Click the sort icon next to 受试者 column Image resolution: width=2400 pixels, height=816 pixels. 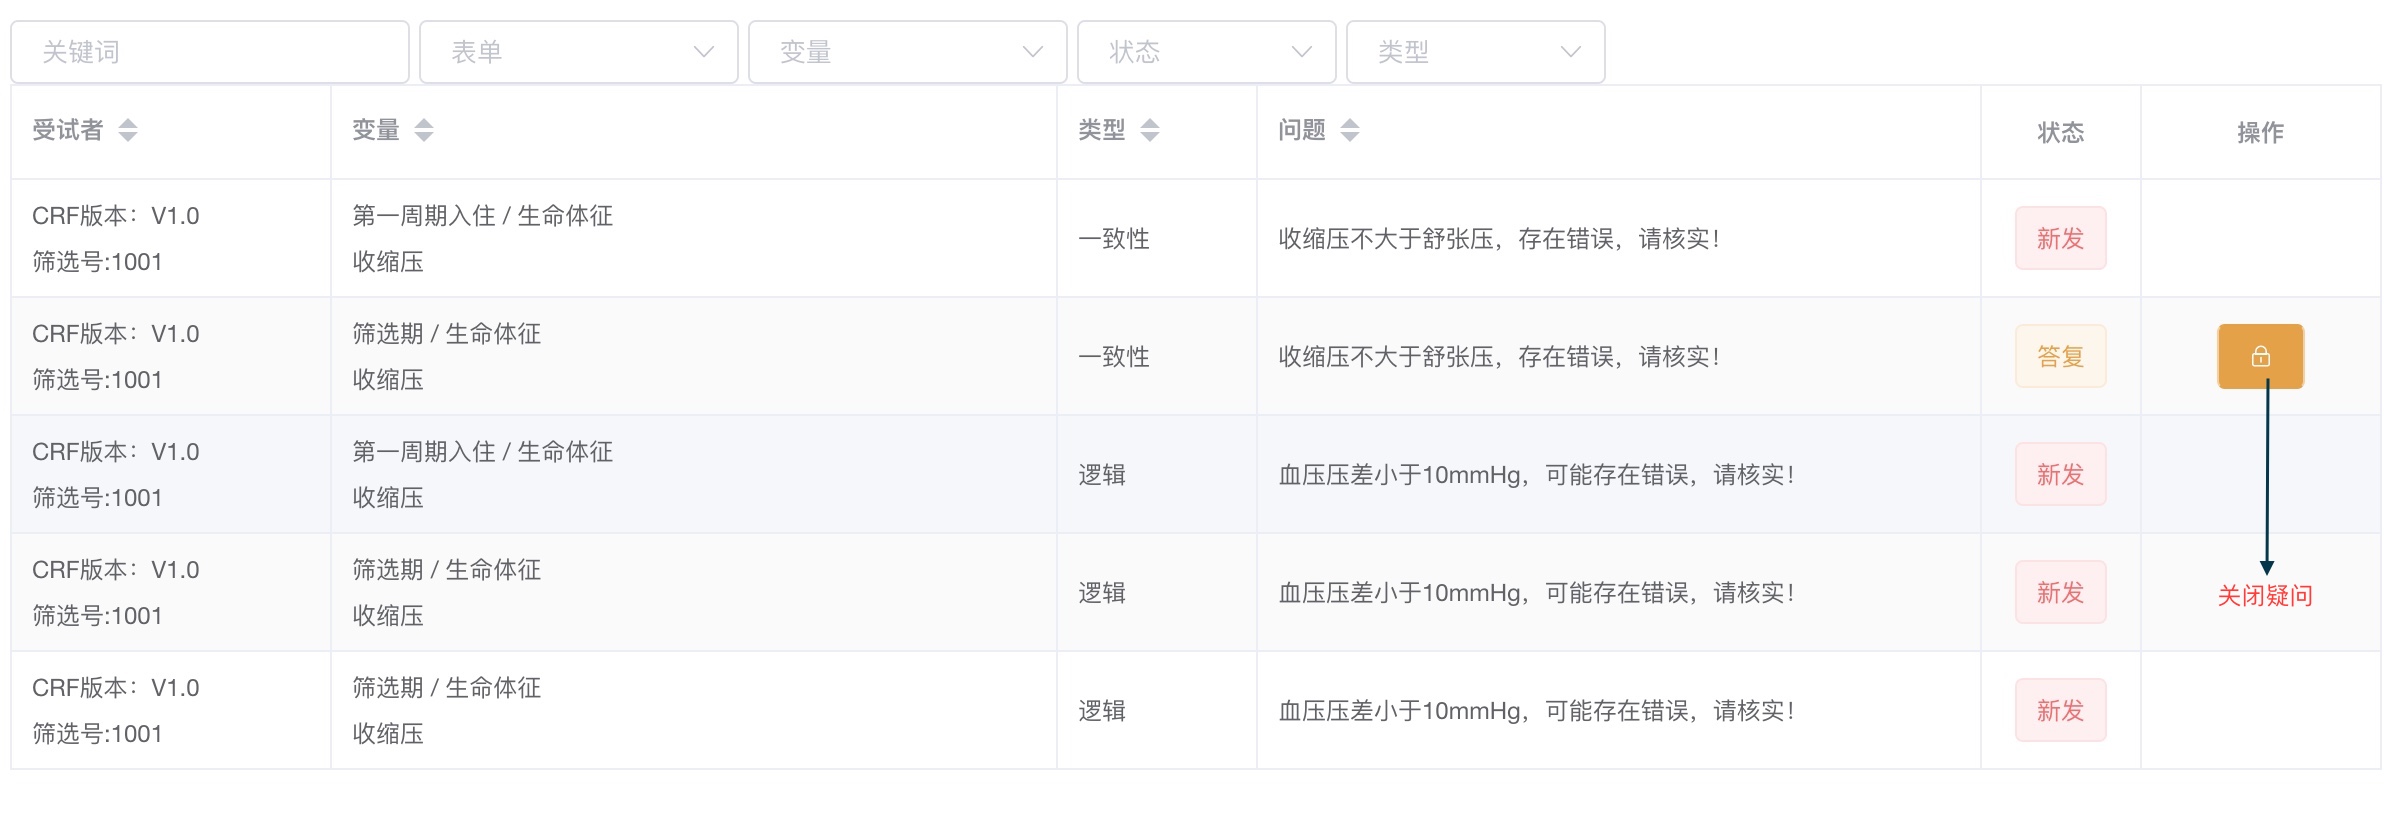click(128, 130)
